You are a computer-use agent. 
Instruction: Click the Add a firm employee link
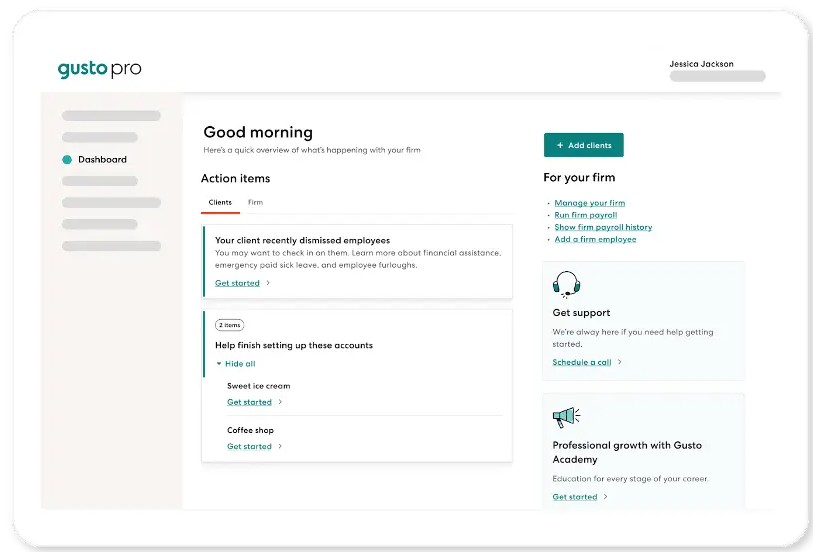(595, 239)
